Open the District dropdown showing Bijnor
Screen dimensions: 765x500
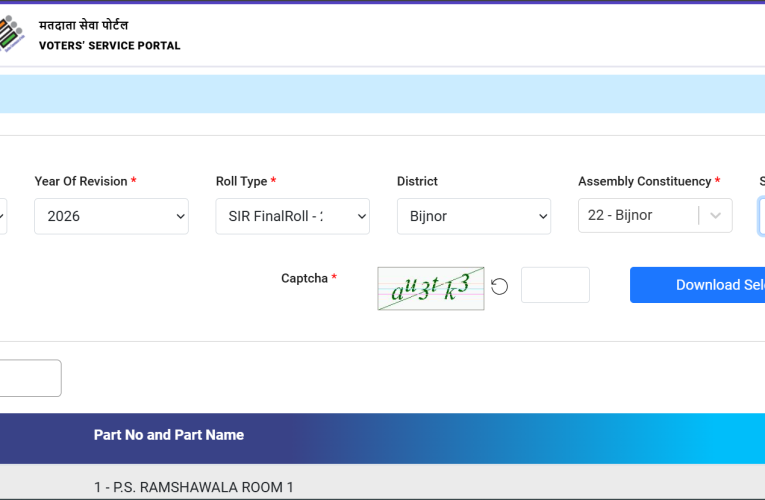473,216
